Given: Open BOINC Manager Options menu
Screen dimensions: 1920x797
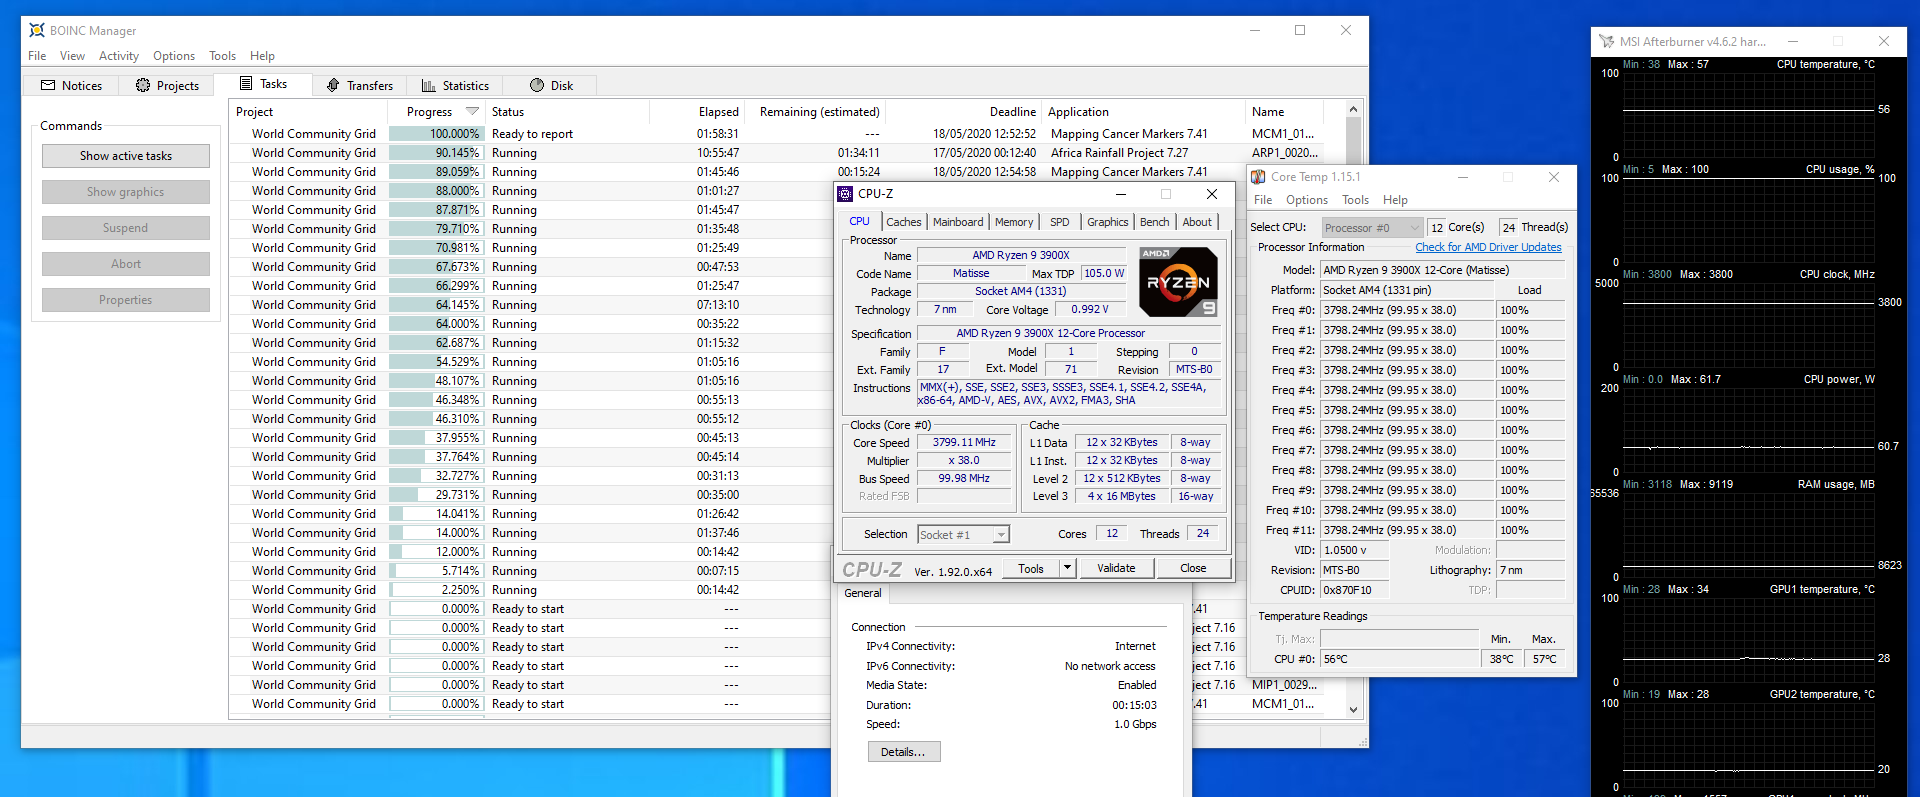Looking at the screenshot, I should point(174,56).
